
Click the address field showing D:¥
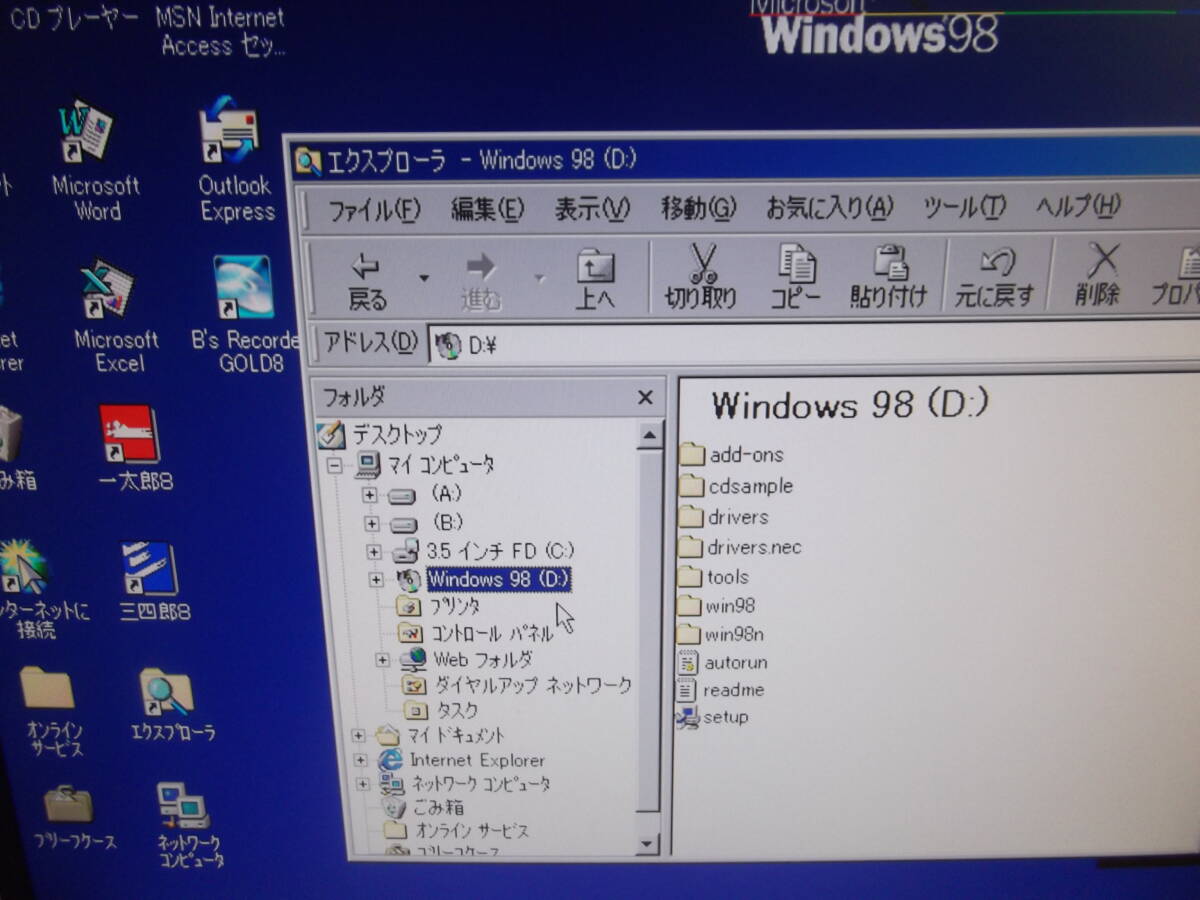click(815, 345)
